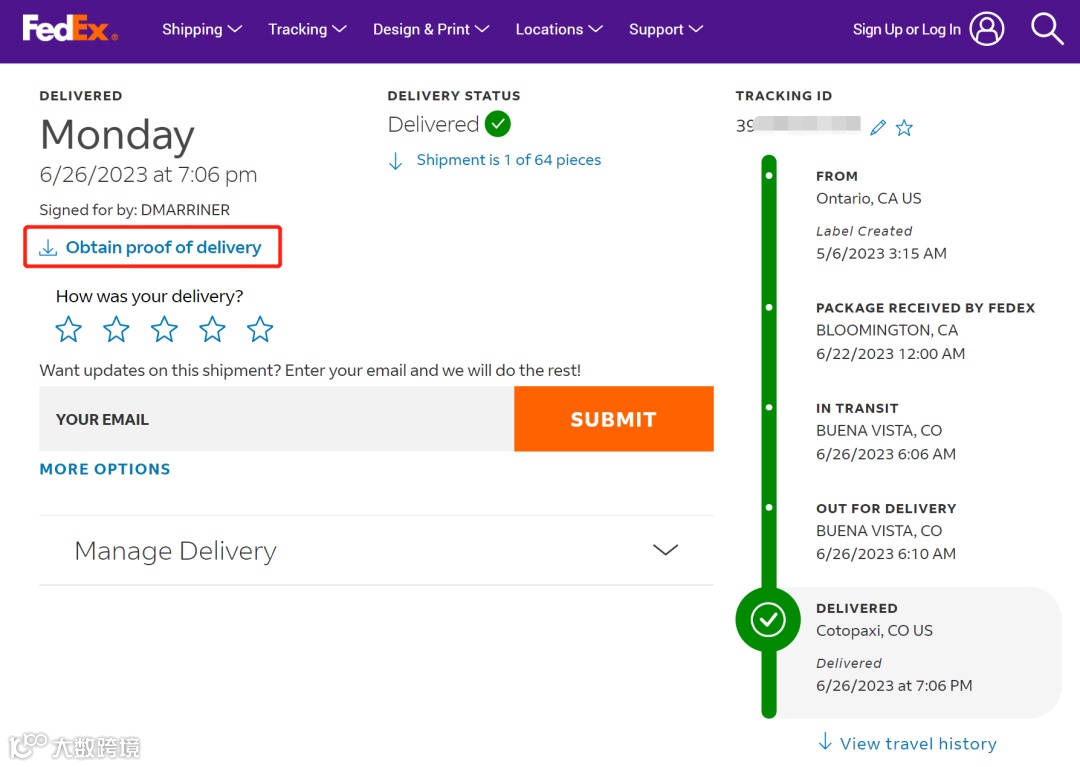Click 'Ontario, CA US' origin text
The width and height of the screenshot is (1080, 767).
coord(869,198)
